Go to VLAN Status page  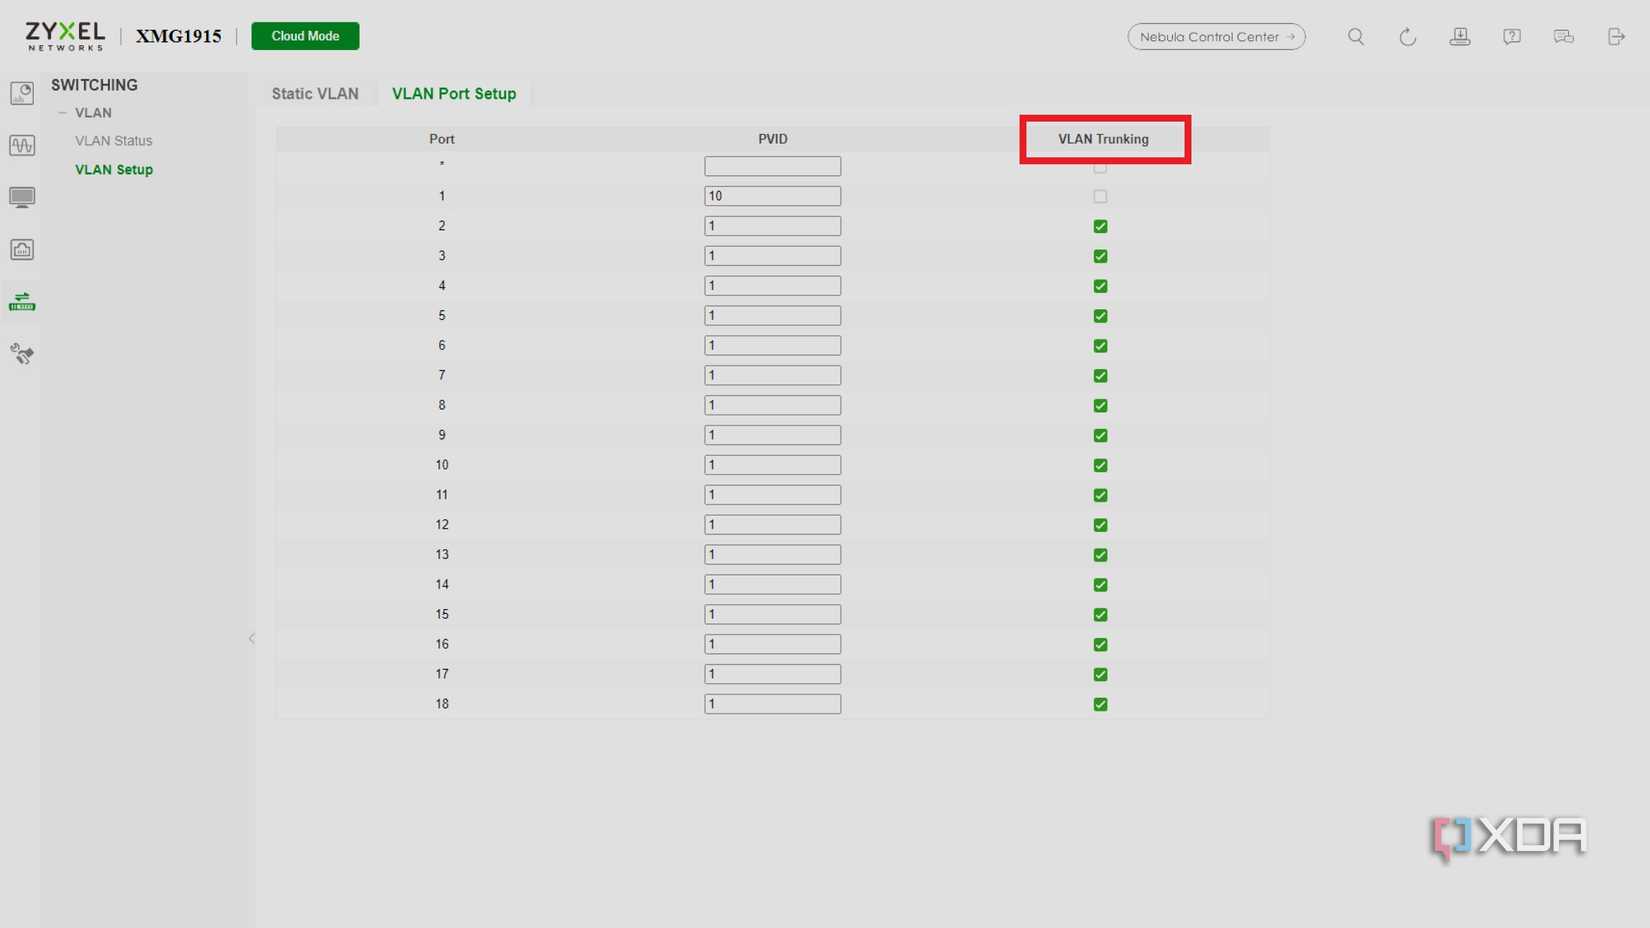(113, 140)
